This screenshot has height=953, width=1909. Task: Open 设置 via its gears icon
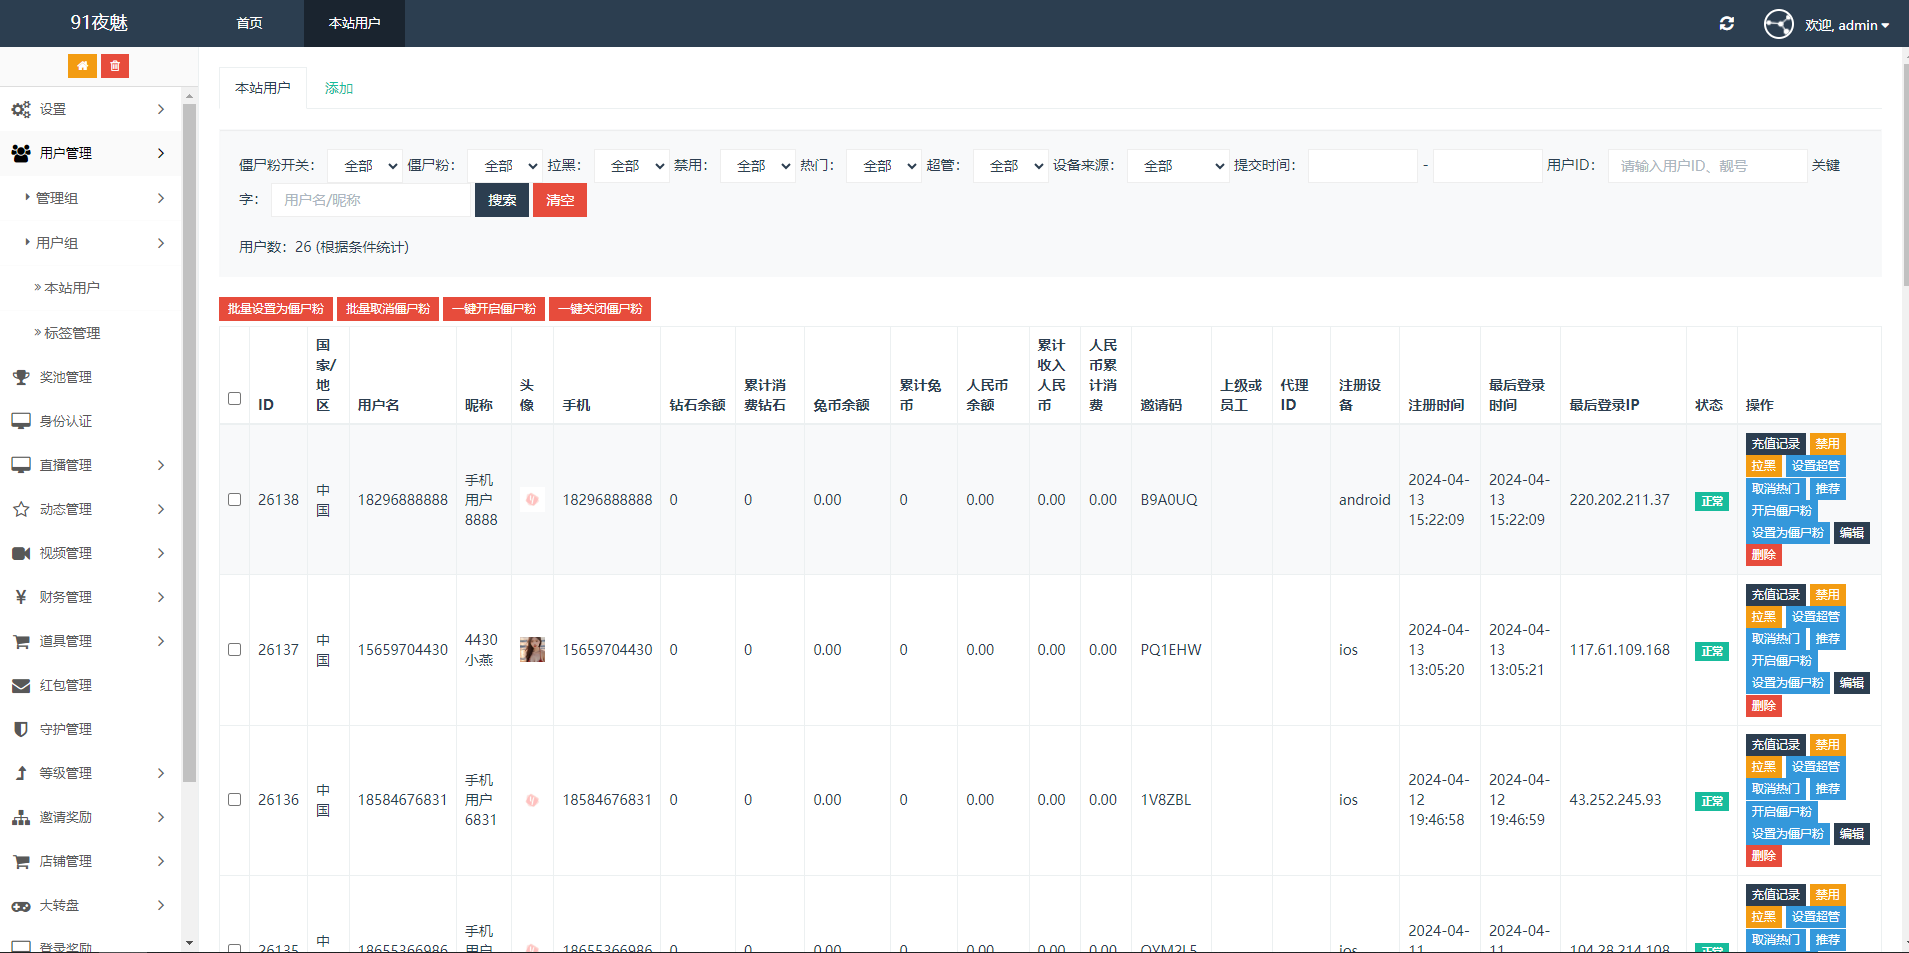(x=21, y=110)
